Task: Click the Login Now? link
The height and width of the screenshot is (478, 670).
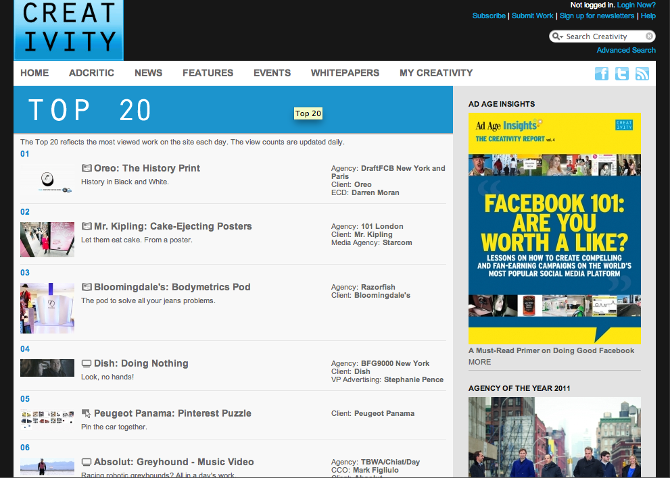Action: [636, 5]
